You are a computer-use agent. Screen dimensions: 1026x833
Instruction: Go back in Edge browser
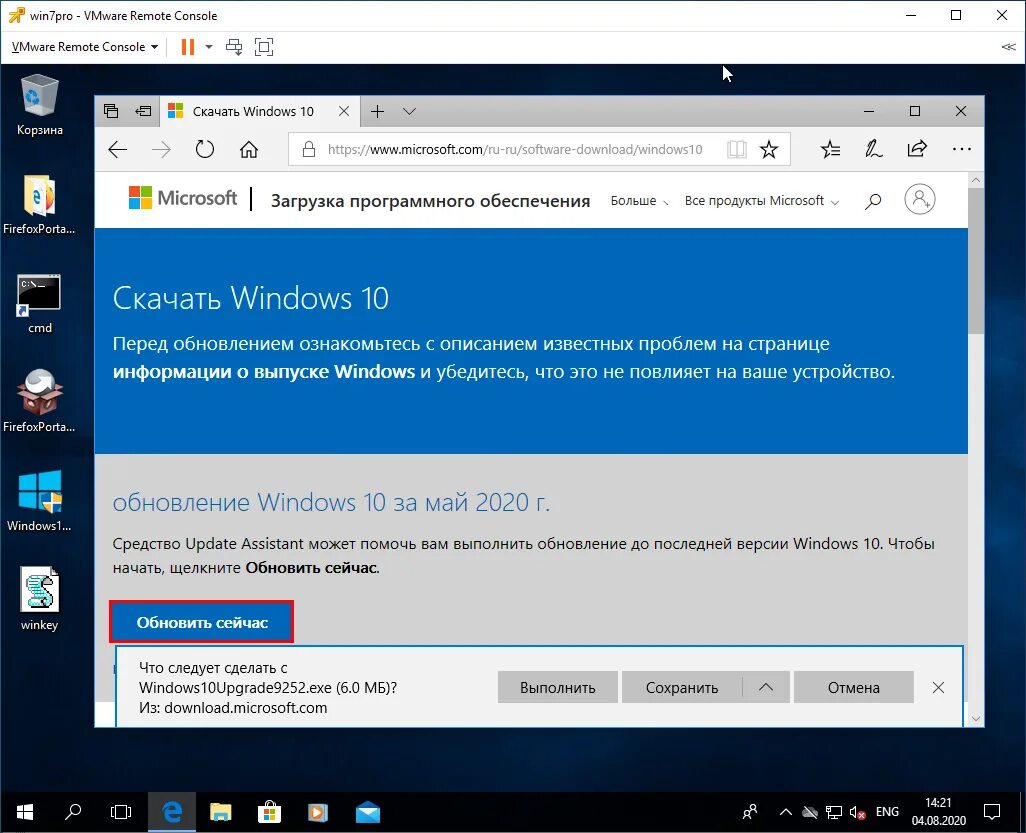click(118, 150)
